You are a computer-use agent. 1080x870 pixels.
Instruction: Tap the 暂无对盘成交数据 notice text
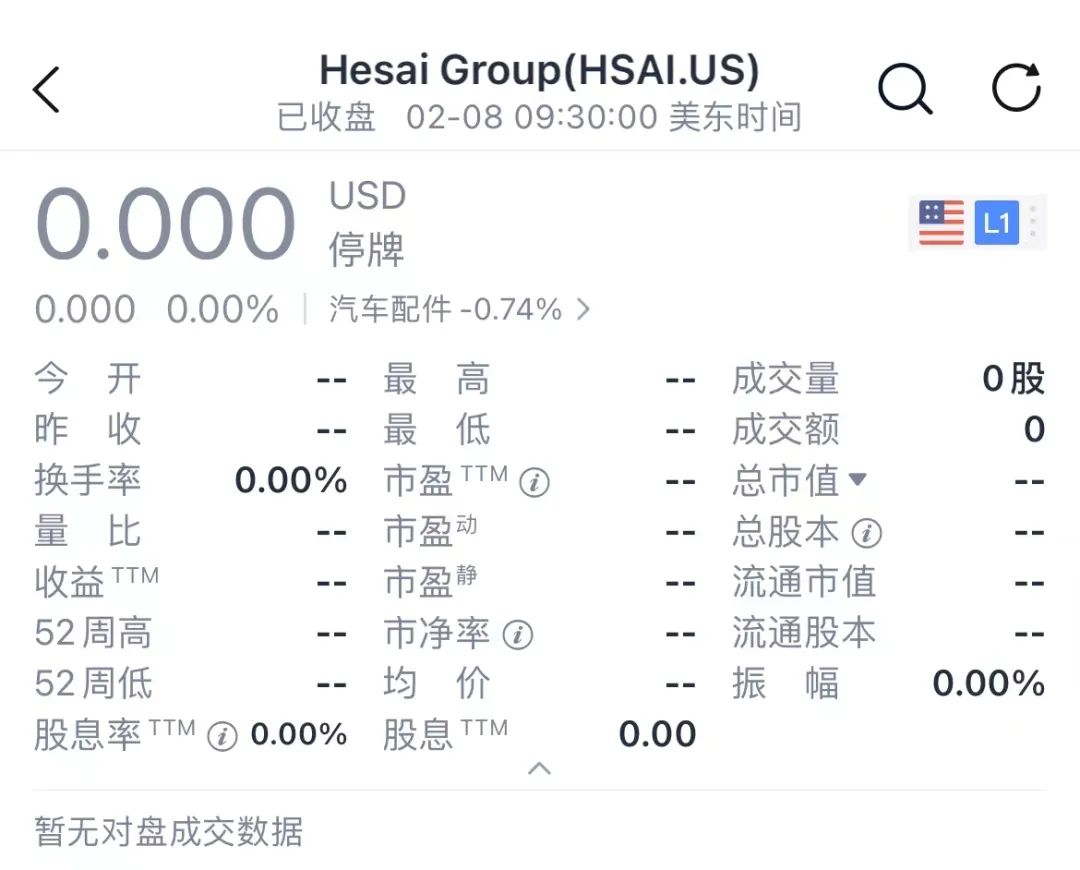click(169, 831)
